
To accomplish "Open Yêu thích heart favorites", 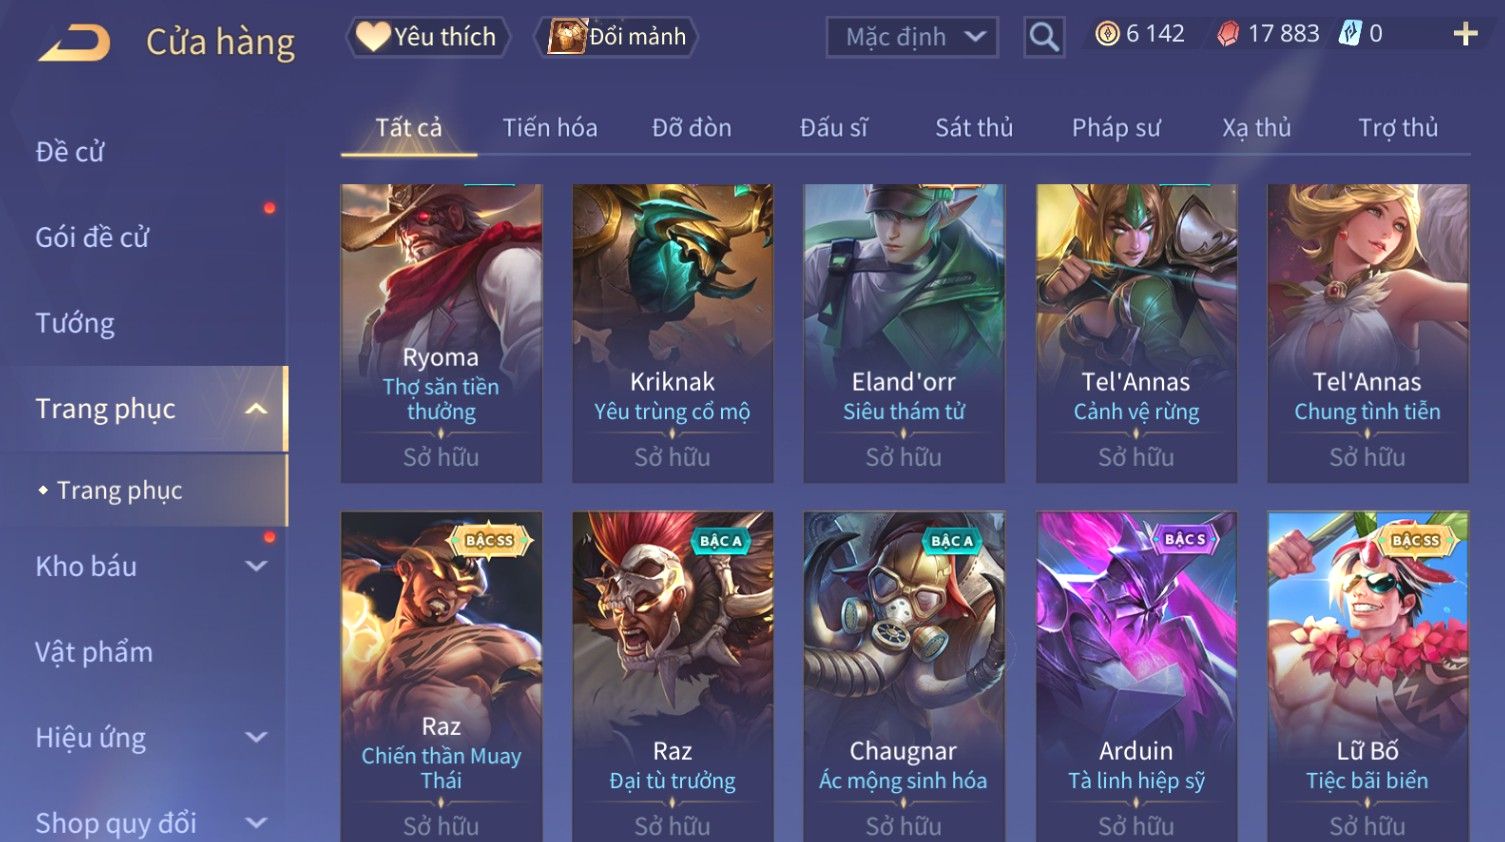I will (x=428, y=37).
